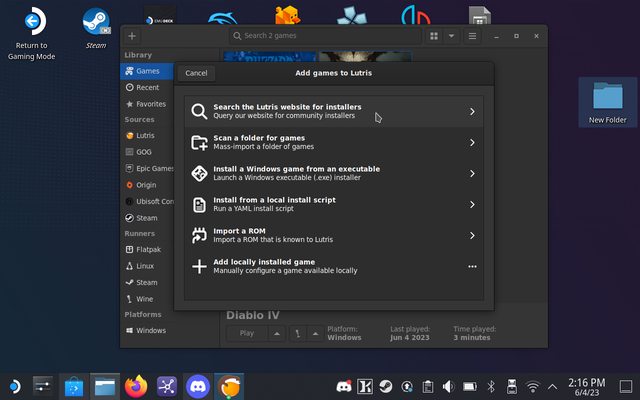The image size is (640, 400).
Task: Cancel the Add games dialog
Action: [x=196, y=73]
